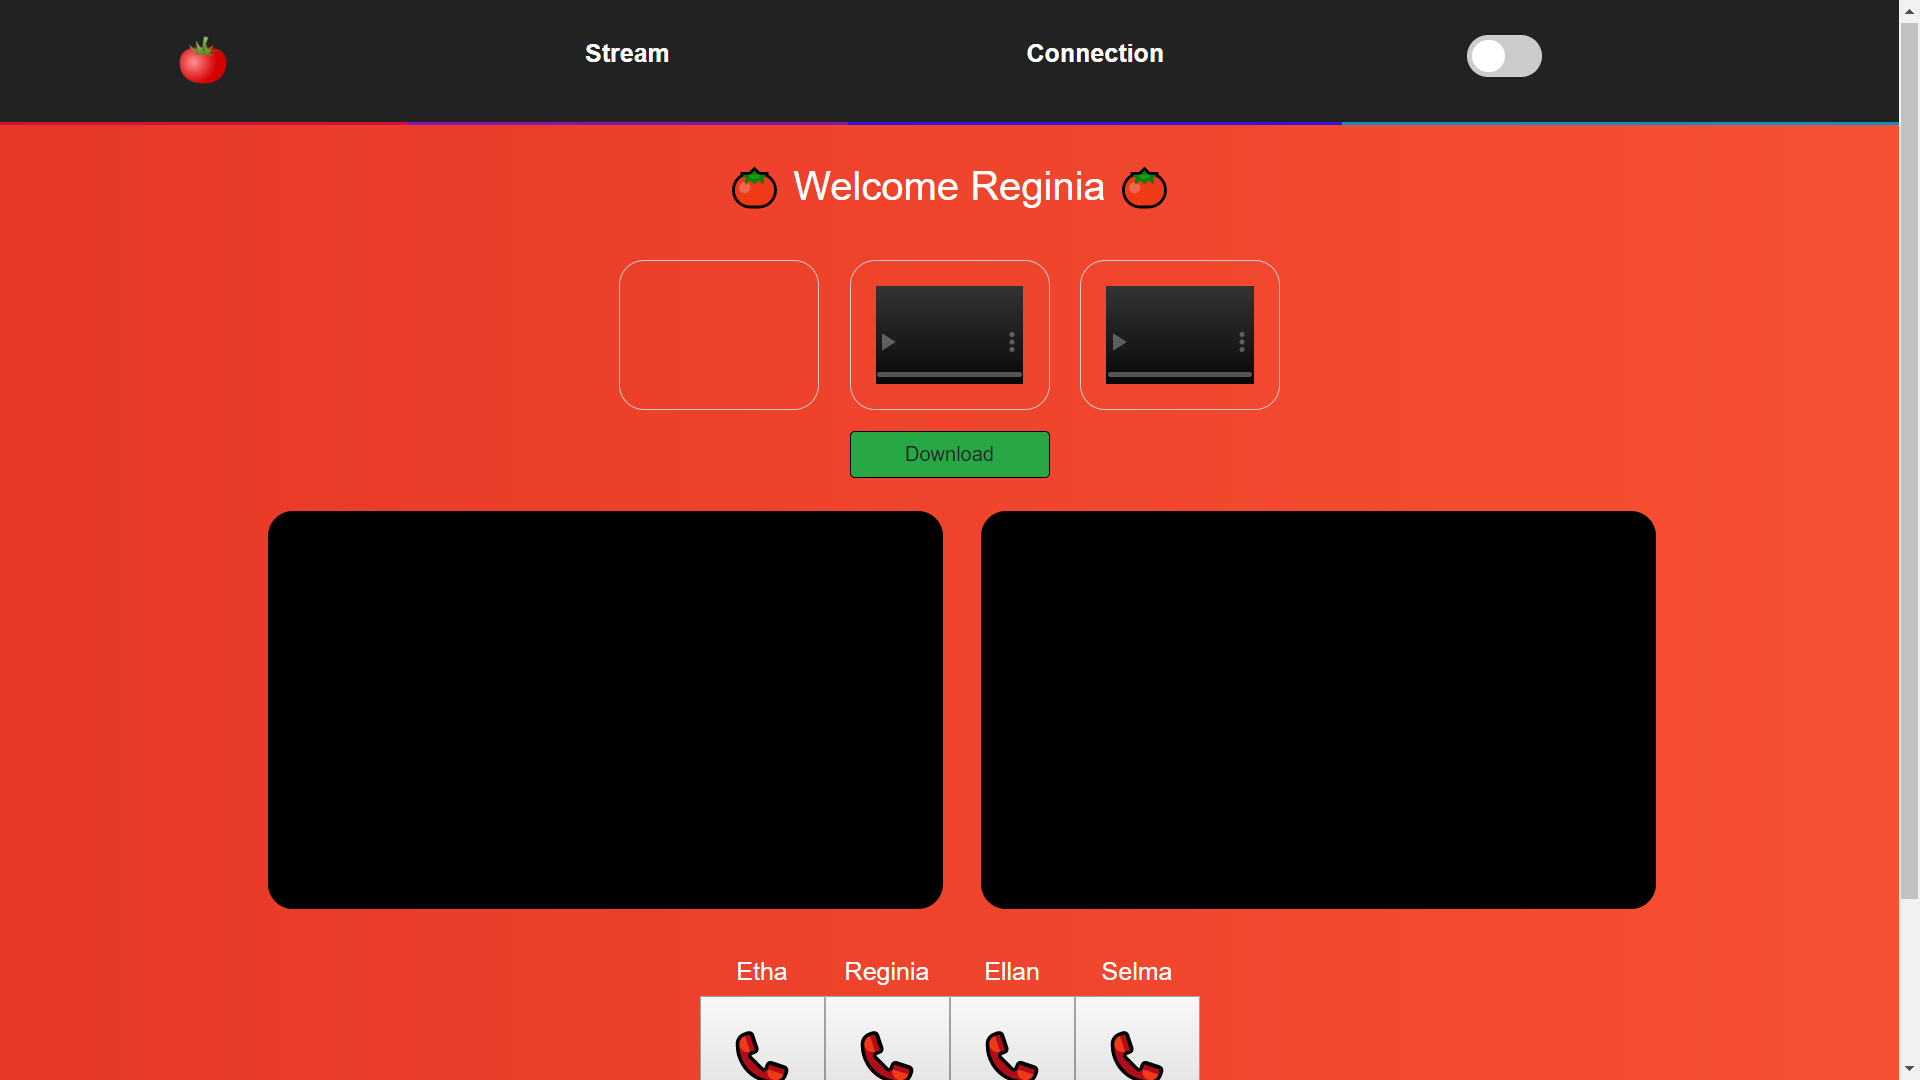
Task: Click the tomato logo in the navbar
Action: click(203, 61)
